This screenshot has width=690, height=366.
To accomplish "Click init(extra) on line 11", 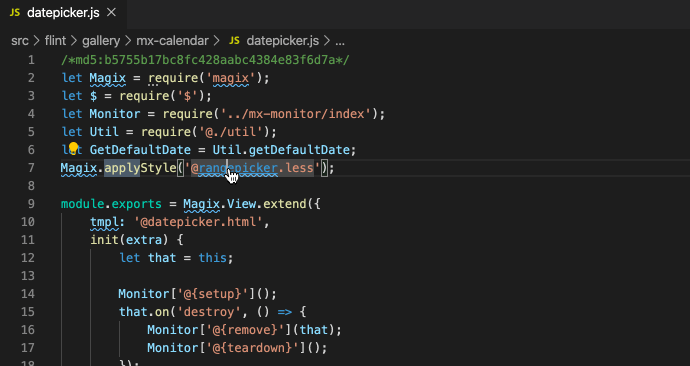I will pyautogui.click(x=129, y=240).
